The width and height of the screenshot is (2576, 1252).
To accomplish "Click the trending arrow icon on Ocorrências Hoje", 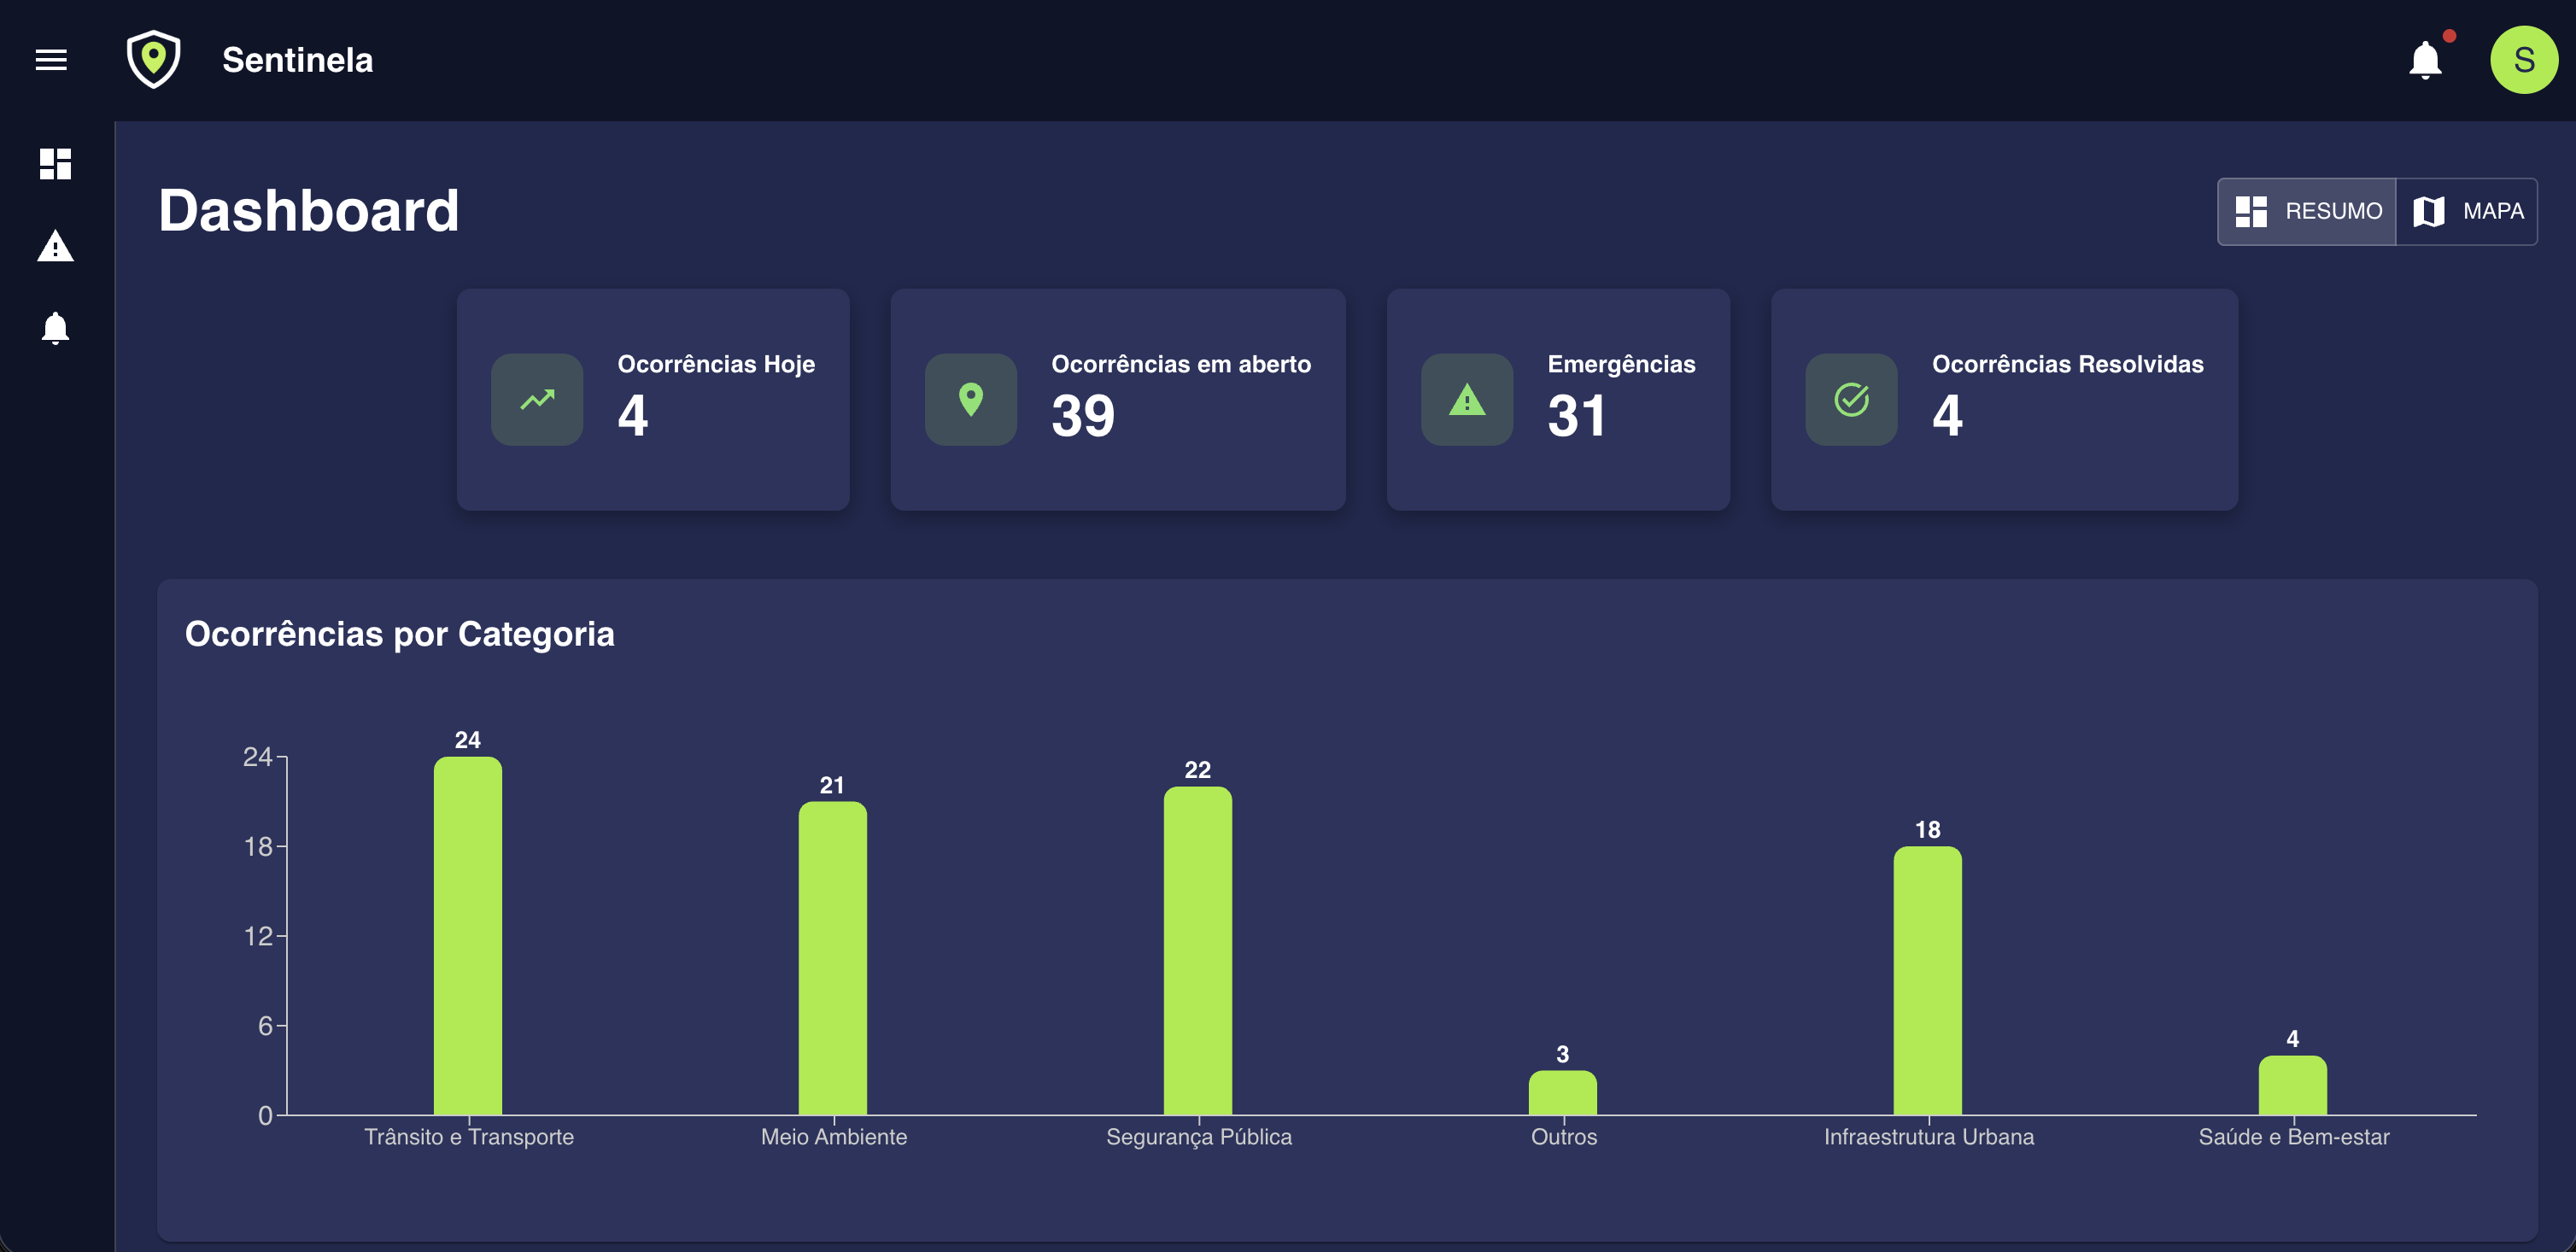I will tap(537, 400).
